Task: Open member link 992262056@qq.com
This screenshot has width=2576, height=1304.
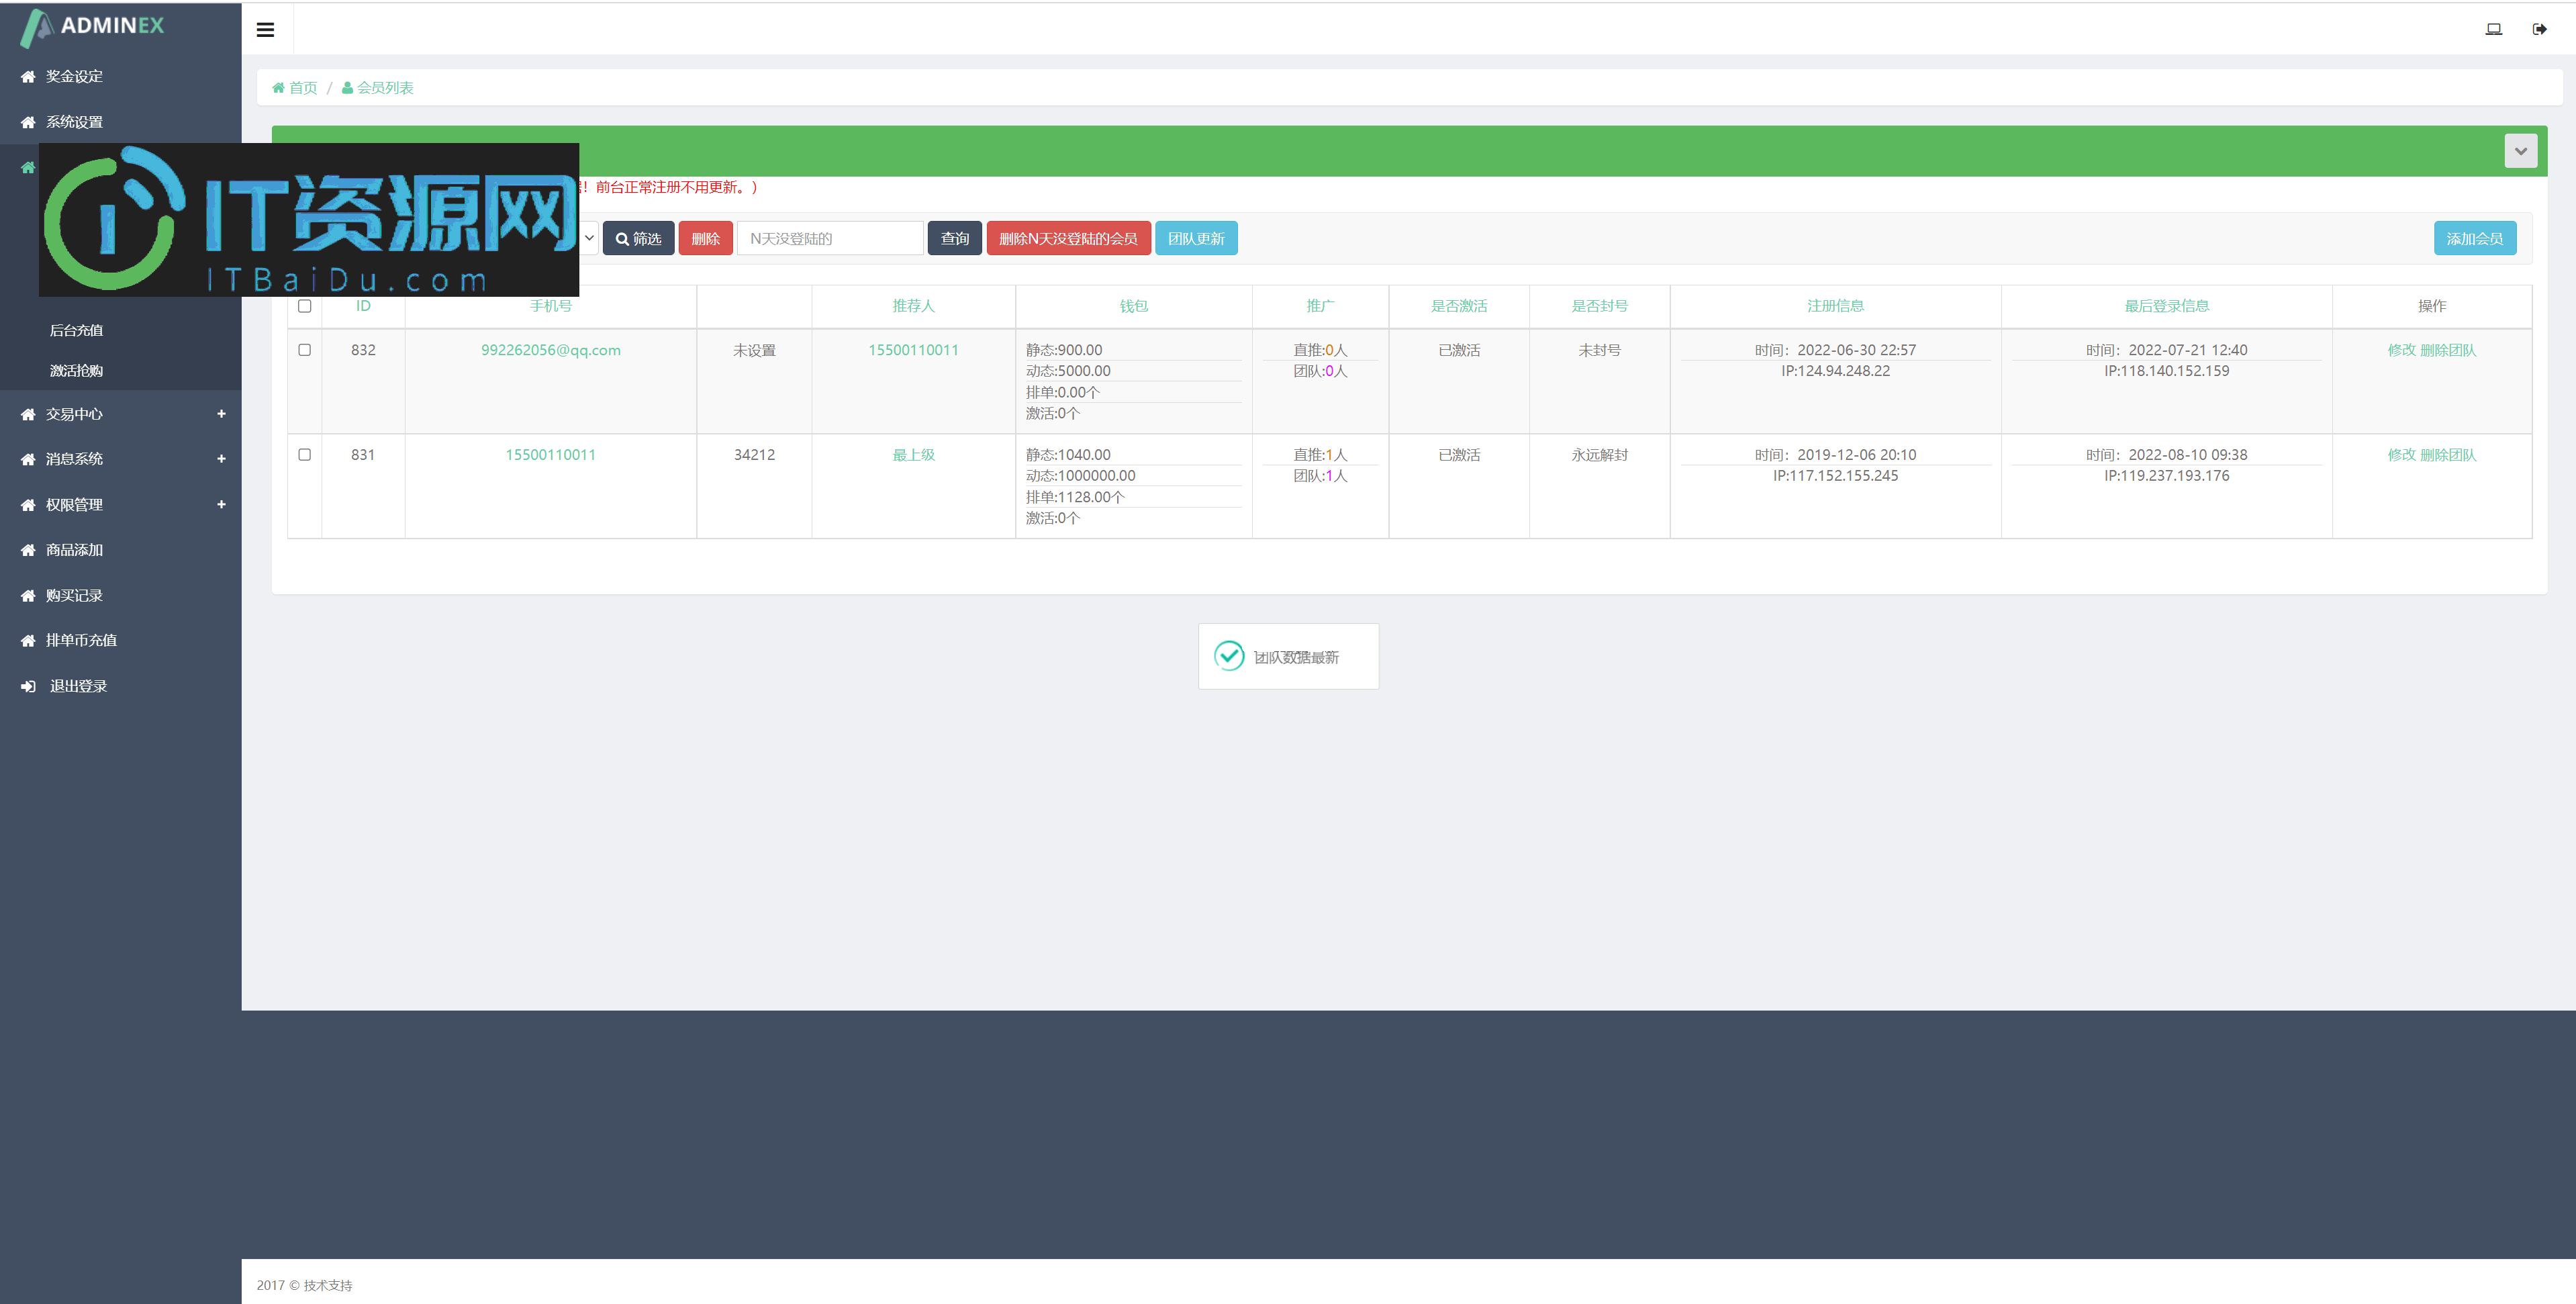Action: (x=551, y=350)
